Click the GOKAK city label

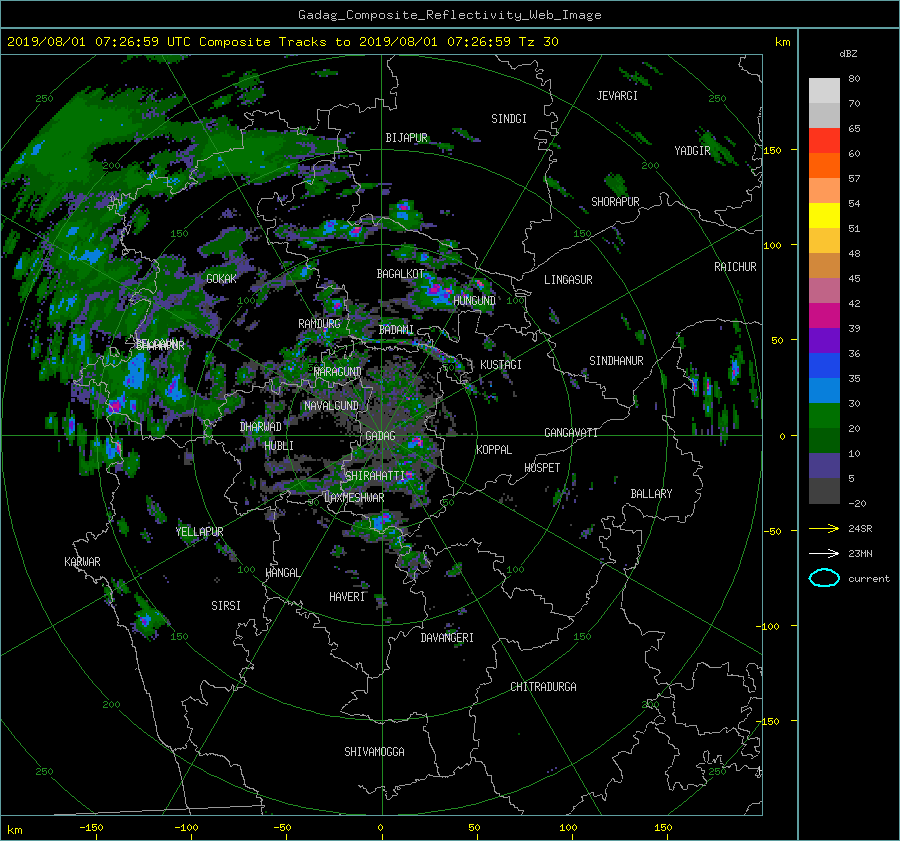pyautogui.click(x=221, y=279)
